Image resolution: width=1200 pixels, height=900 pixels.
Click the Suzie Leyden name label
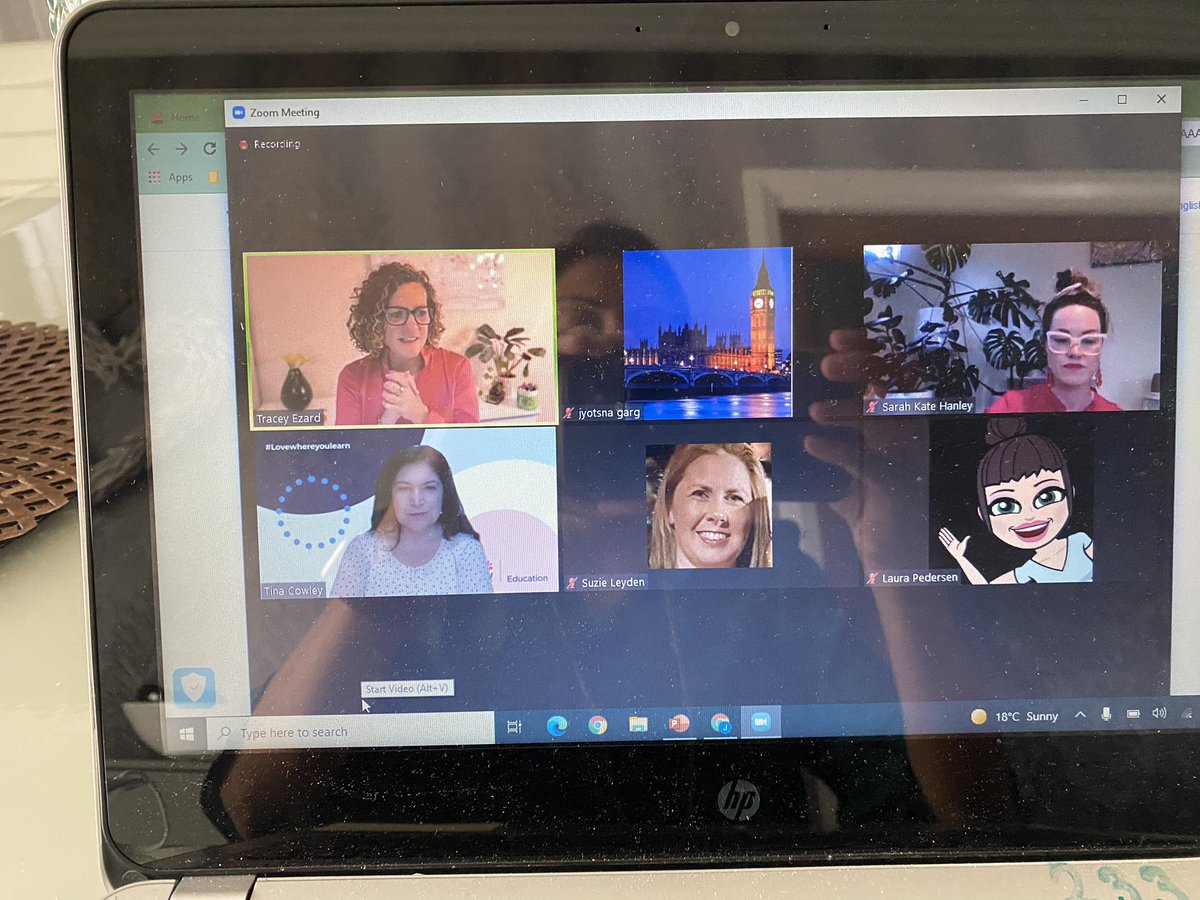pos(612,583)
